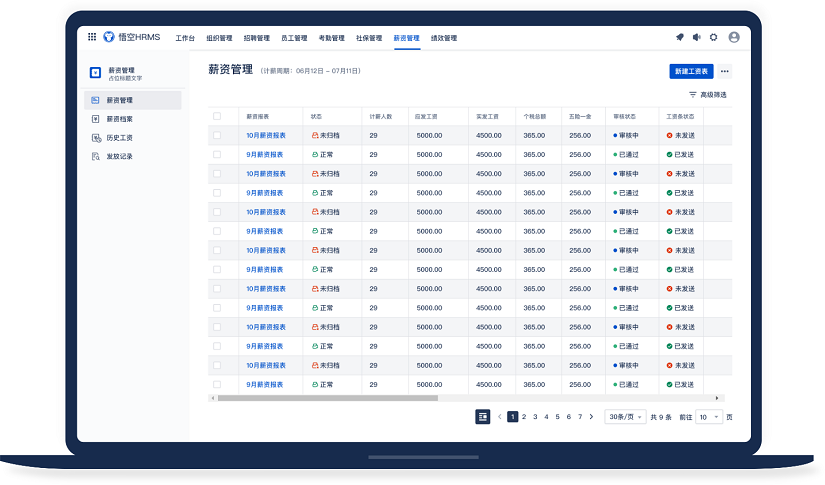The image size is (825, 485).
Task: Open the user profile avatar
Action: point(734,37)
